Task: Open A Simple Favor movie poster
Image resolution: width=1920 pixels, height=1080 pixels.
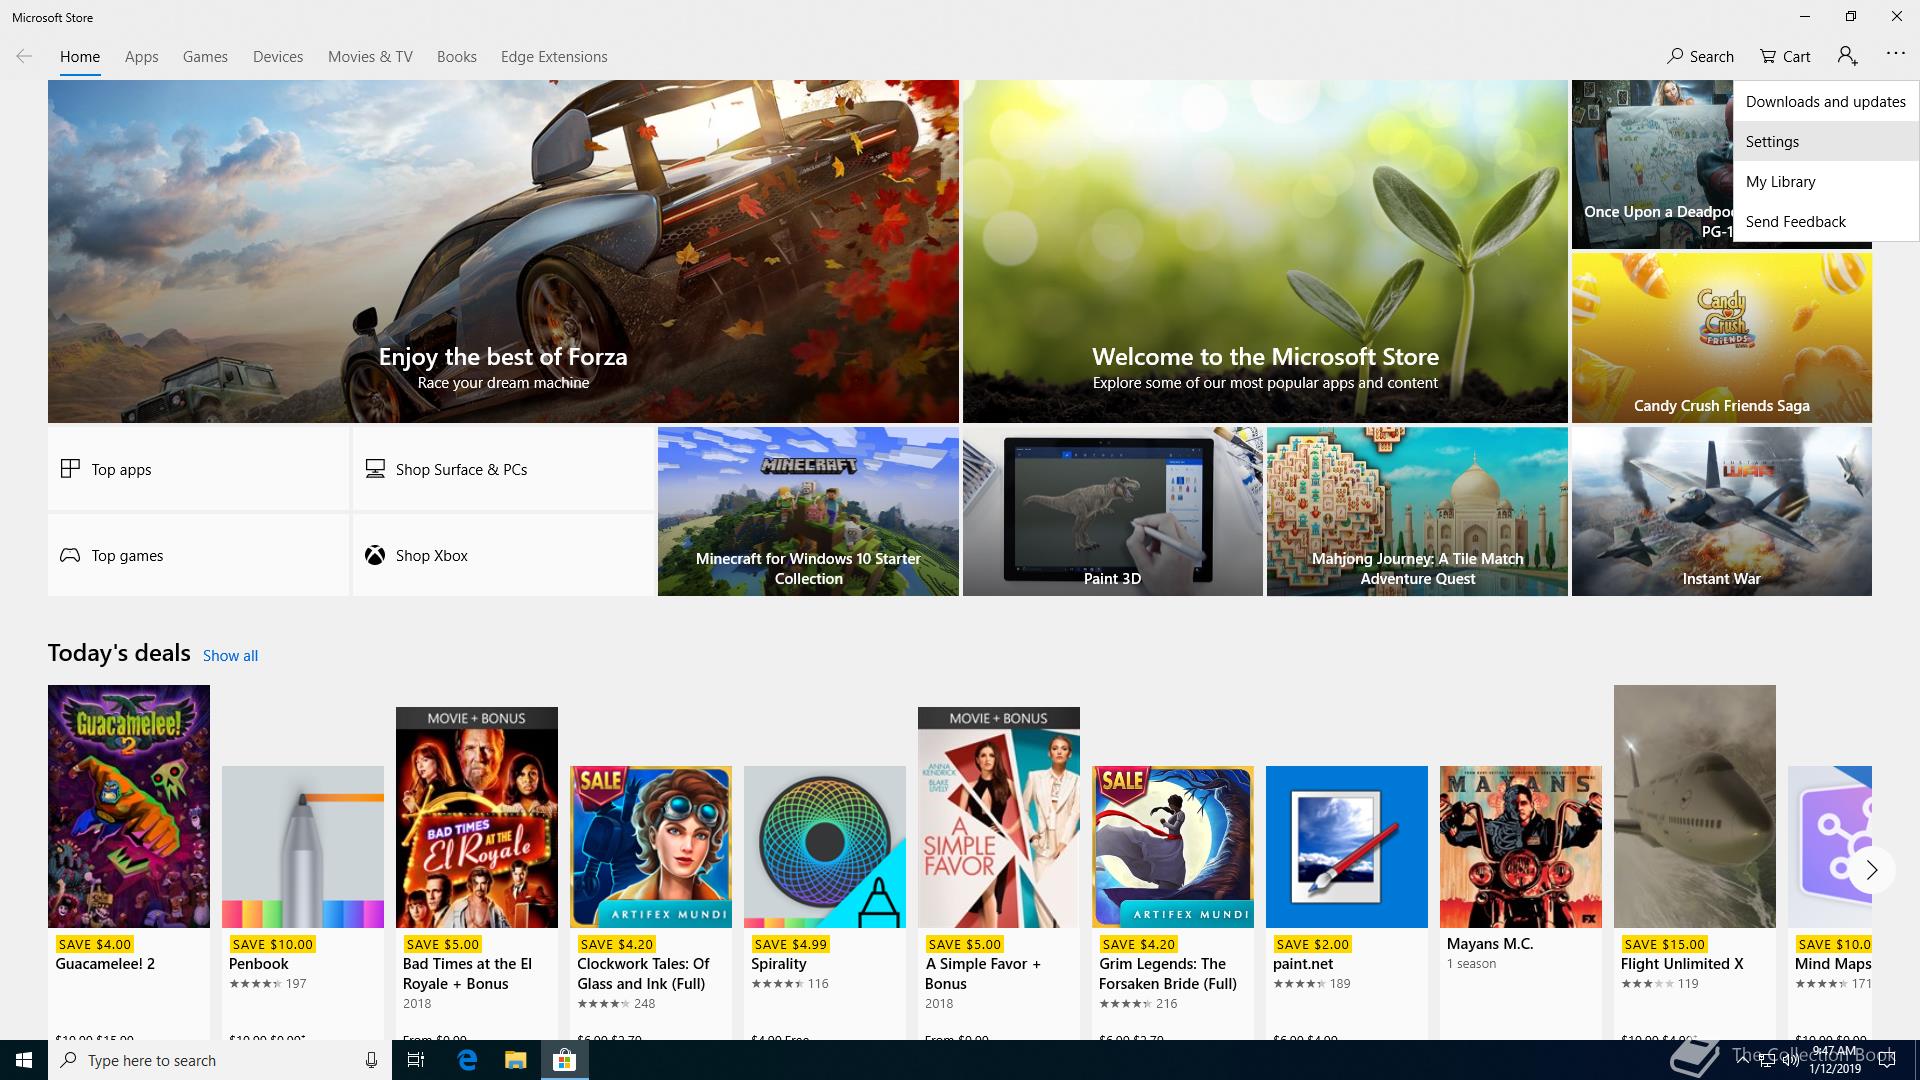Action: pos(999,818)
